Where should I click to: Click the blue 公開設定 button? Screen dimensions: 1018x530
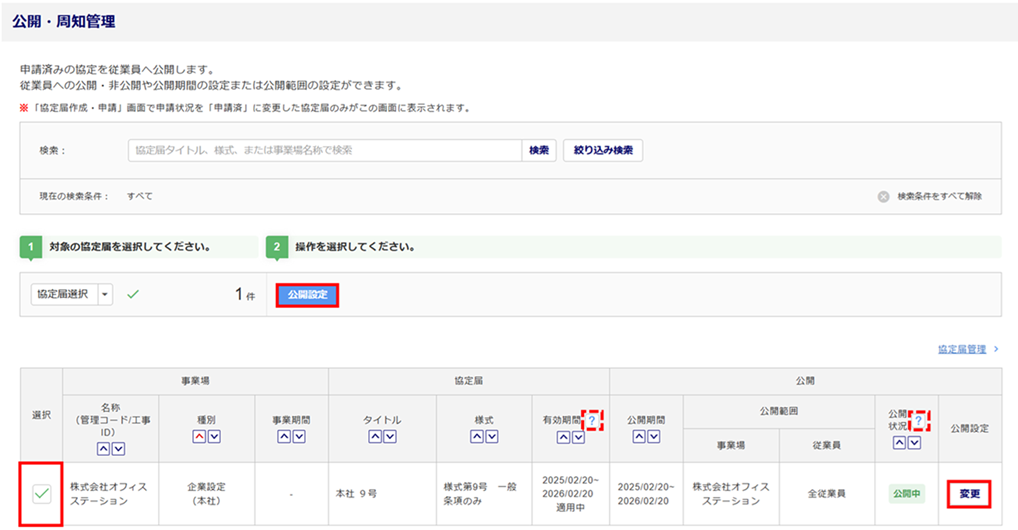click(x=307, y=294)
